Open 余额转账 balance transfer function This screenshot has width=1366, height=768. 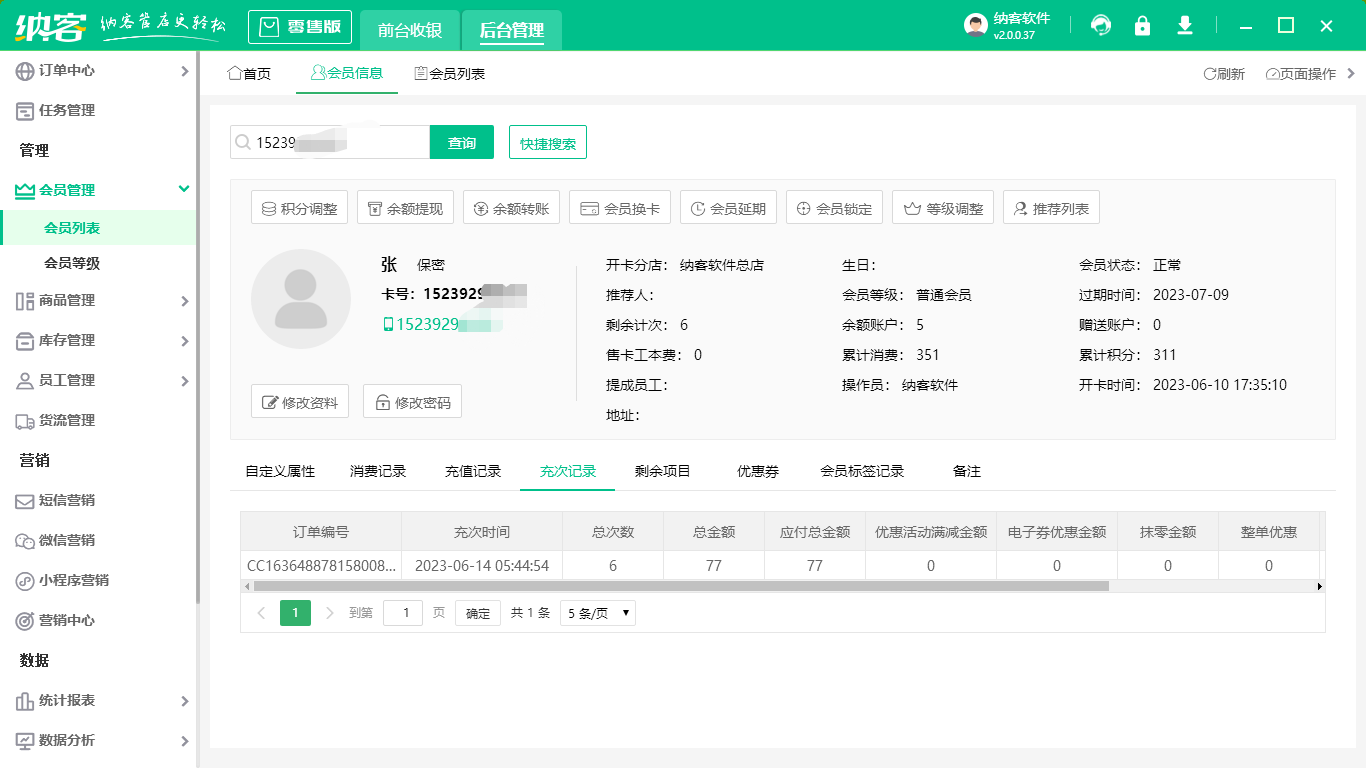point(511,207)
